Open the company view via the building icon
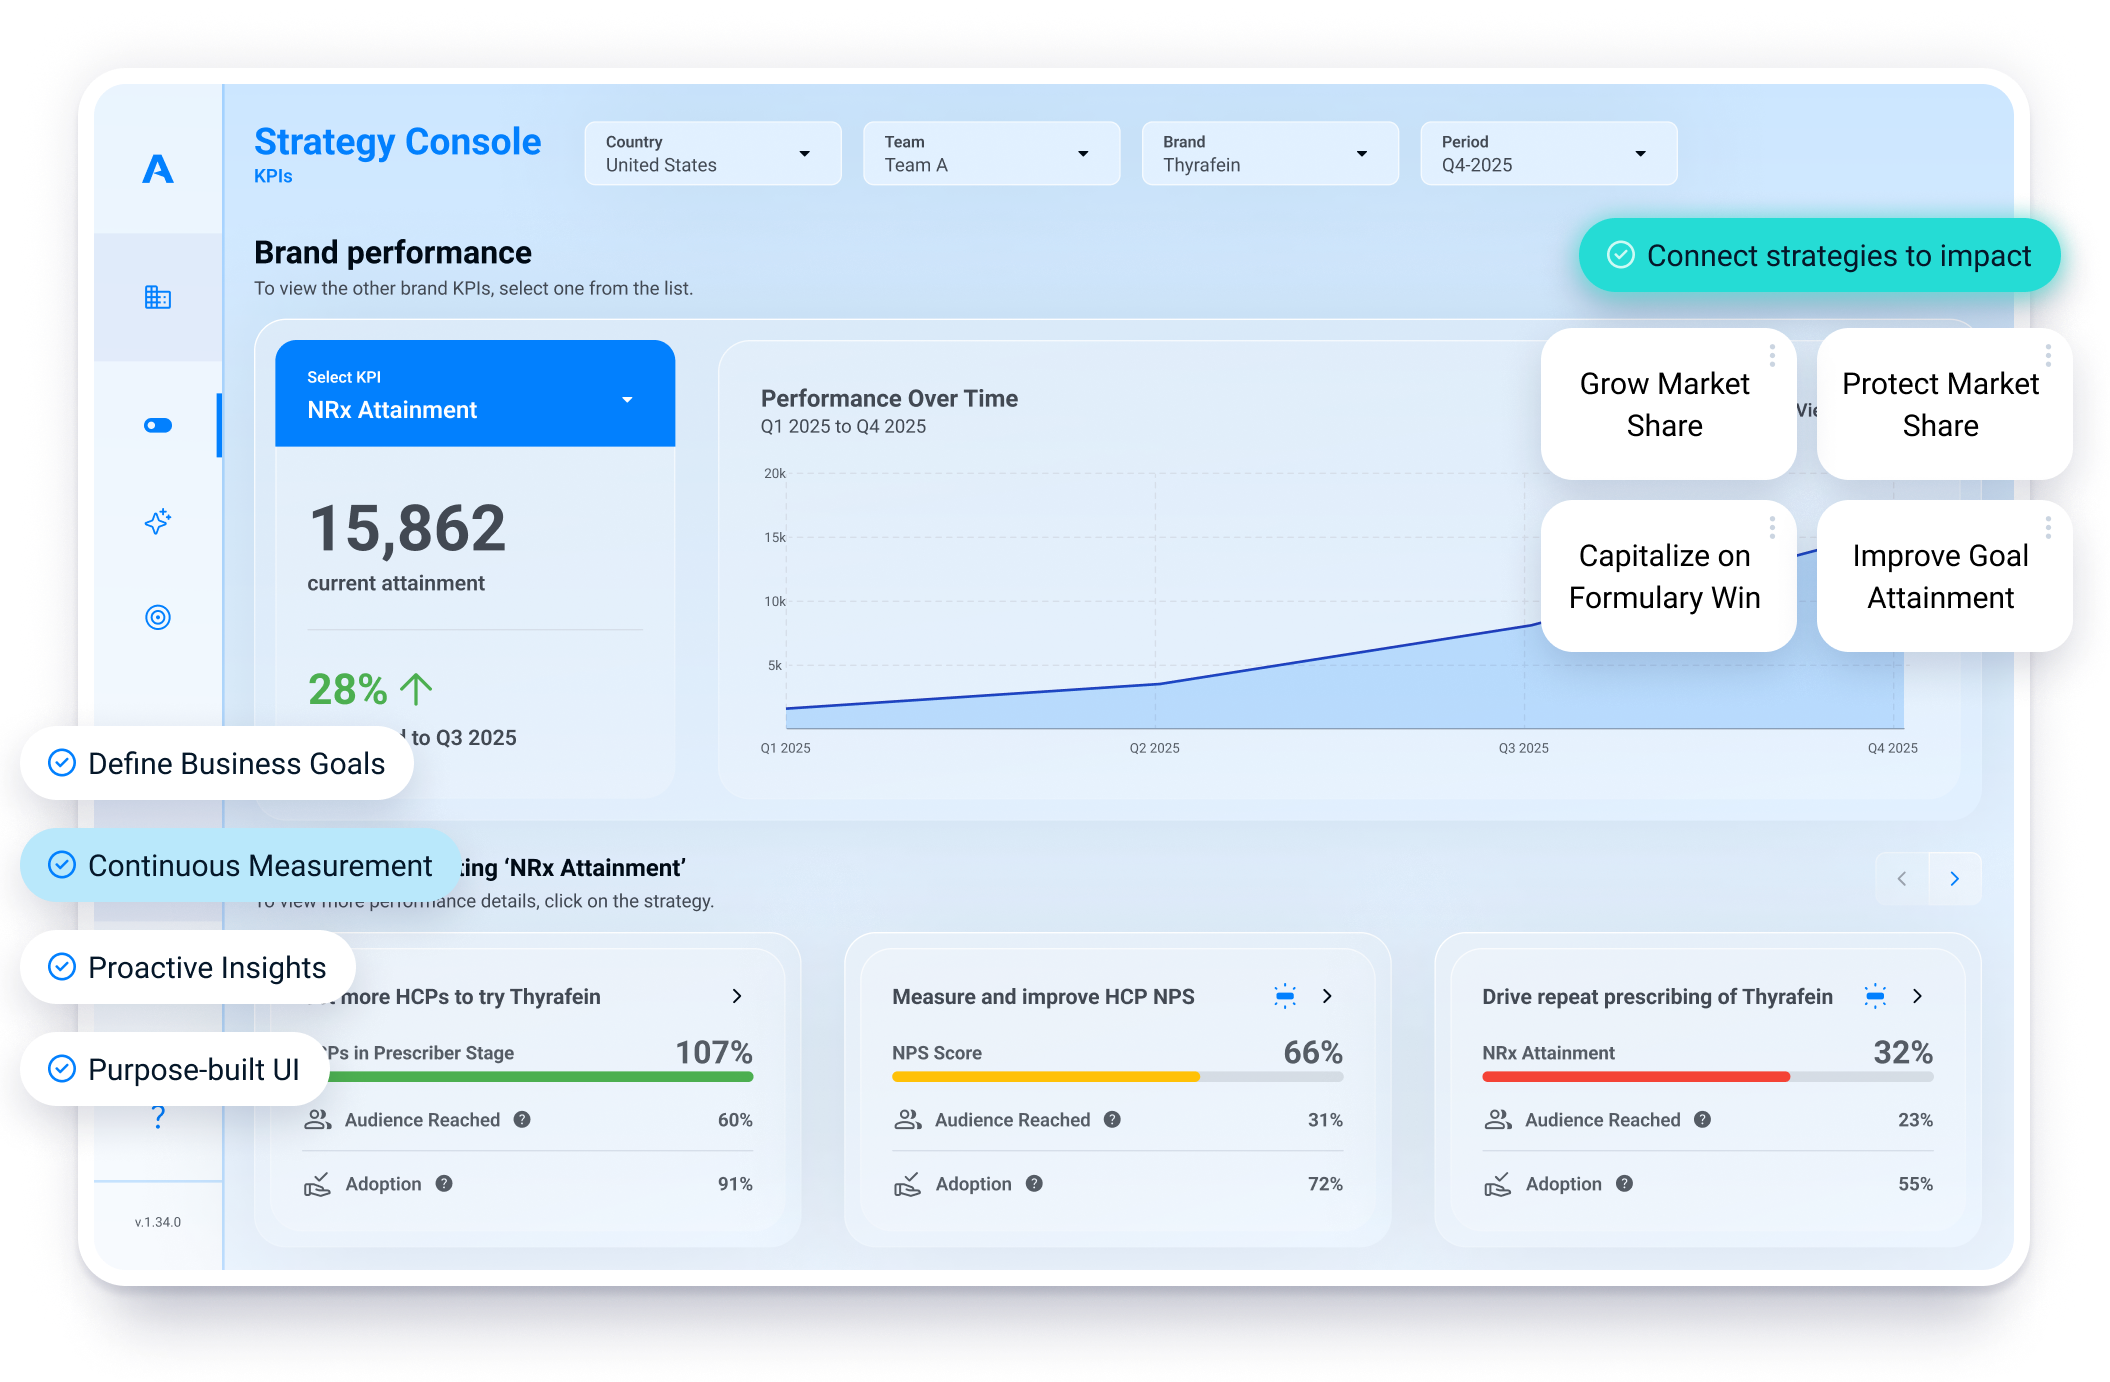This screenshot has width=2110, height=1382. [158, 297]
